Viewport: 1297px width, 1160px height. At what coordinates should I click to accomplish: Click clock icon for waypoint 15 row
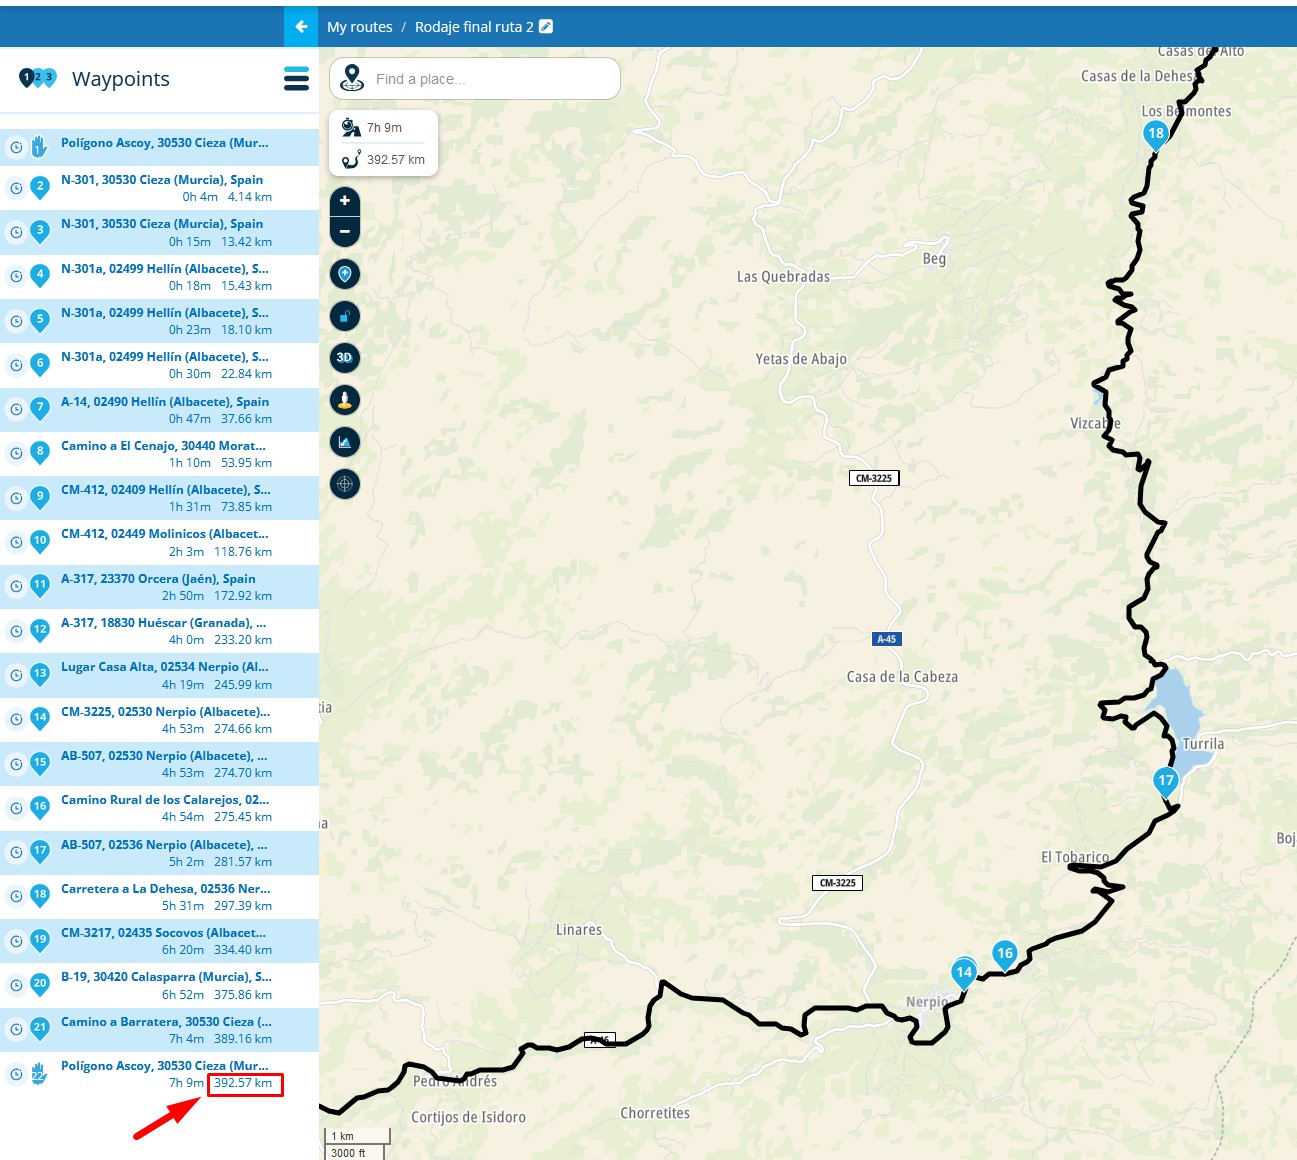(x=16, y=764)
